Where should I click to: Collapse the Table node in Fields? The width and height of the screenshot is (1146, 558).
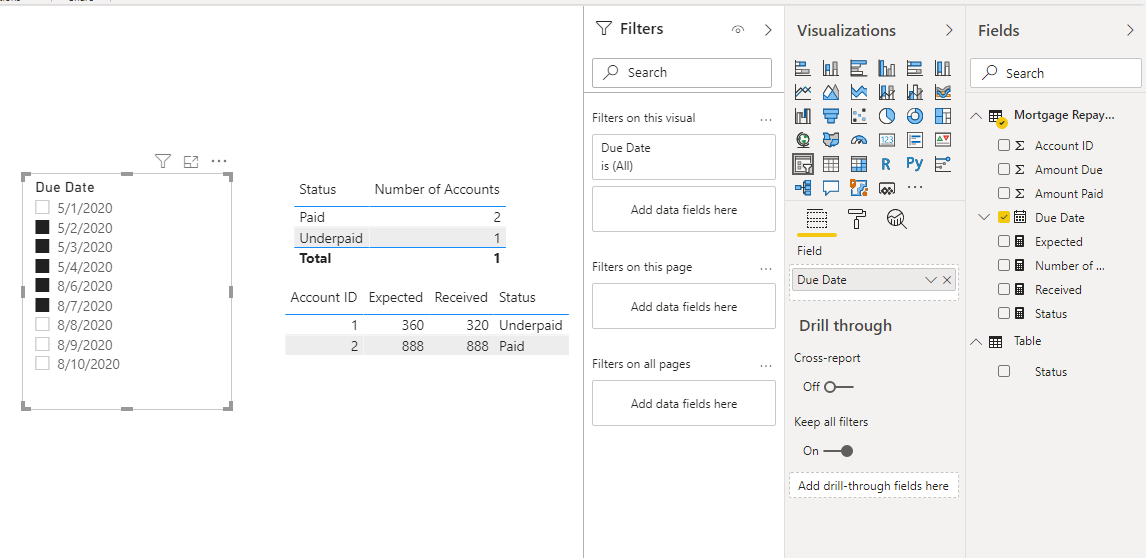[x=976, y=341]
